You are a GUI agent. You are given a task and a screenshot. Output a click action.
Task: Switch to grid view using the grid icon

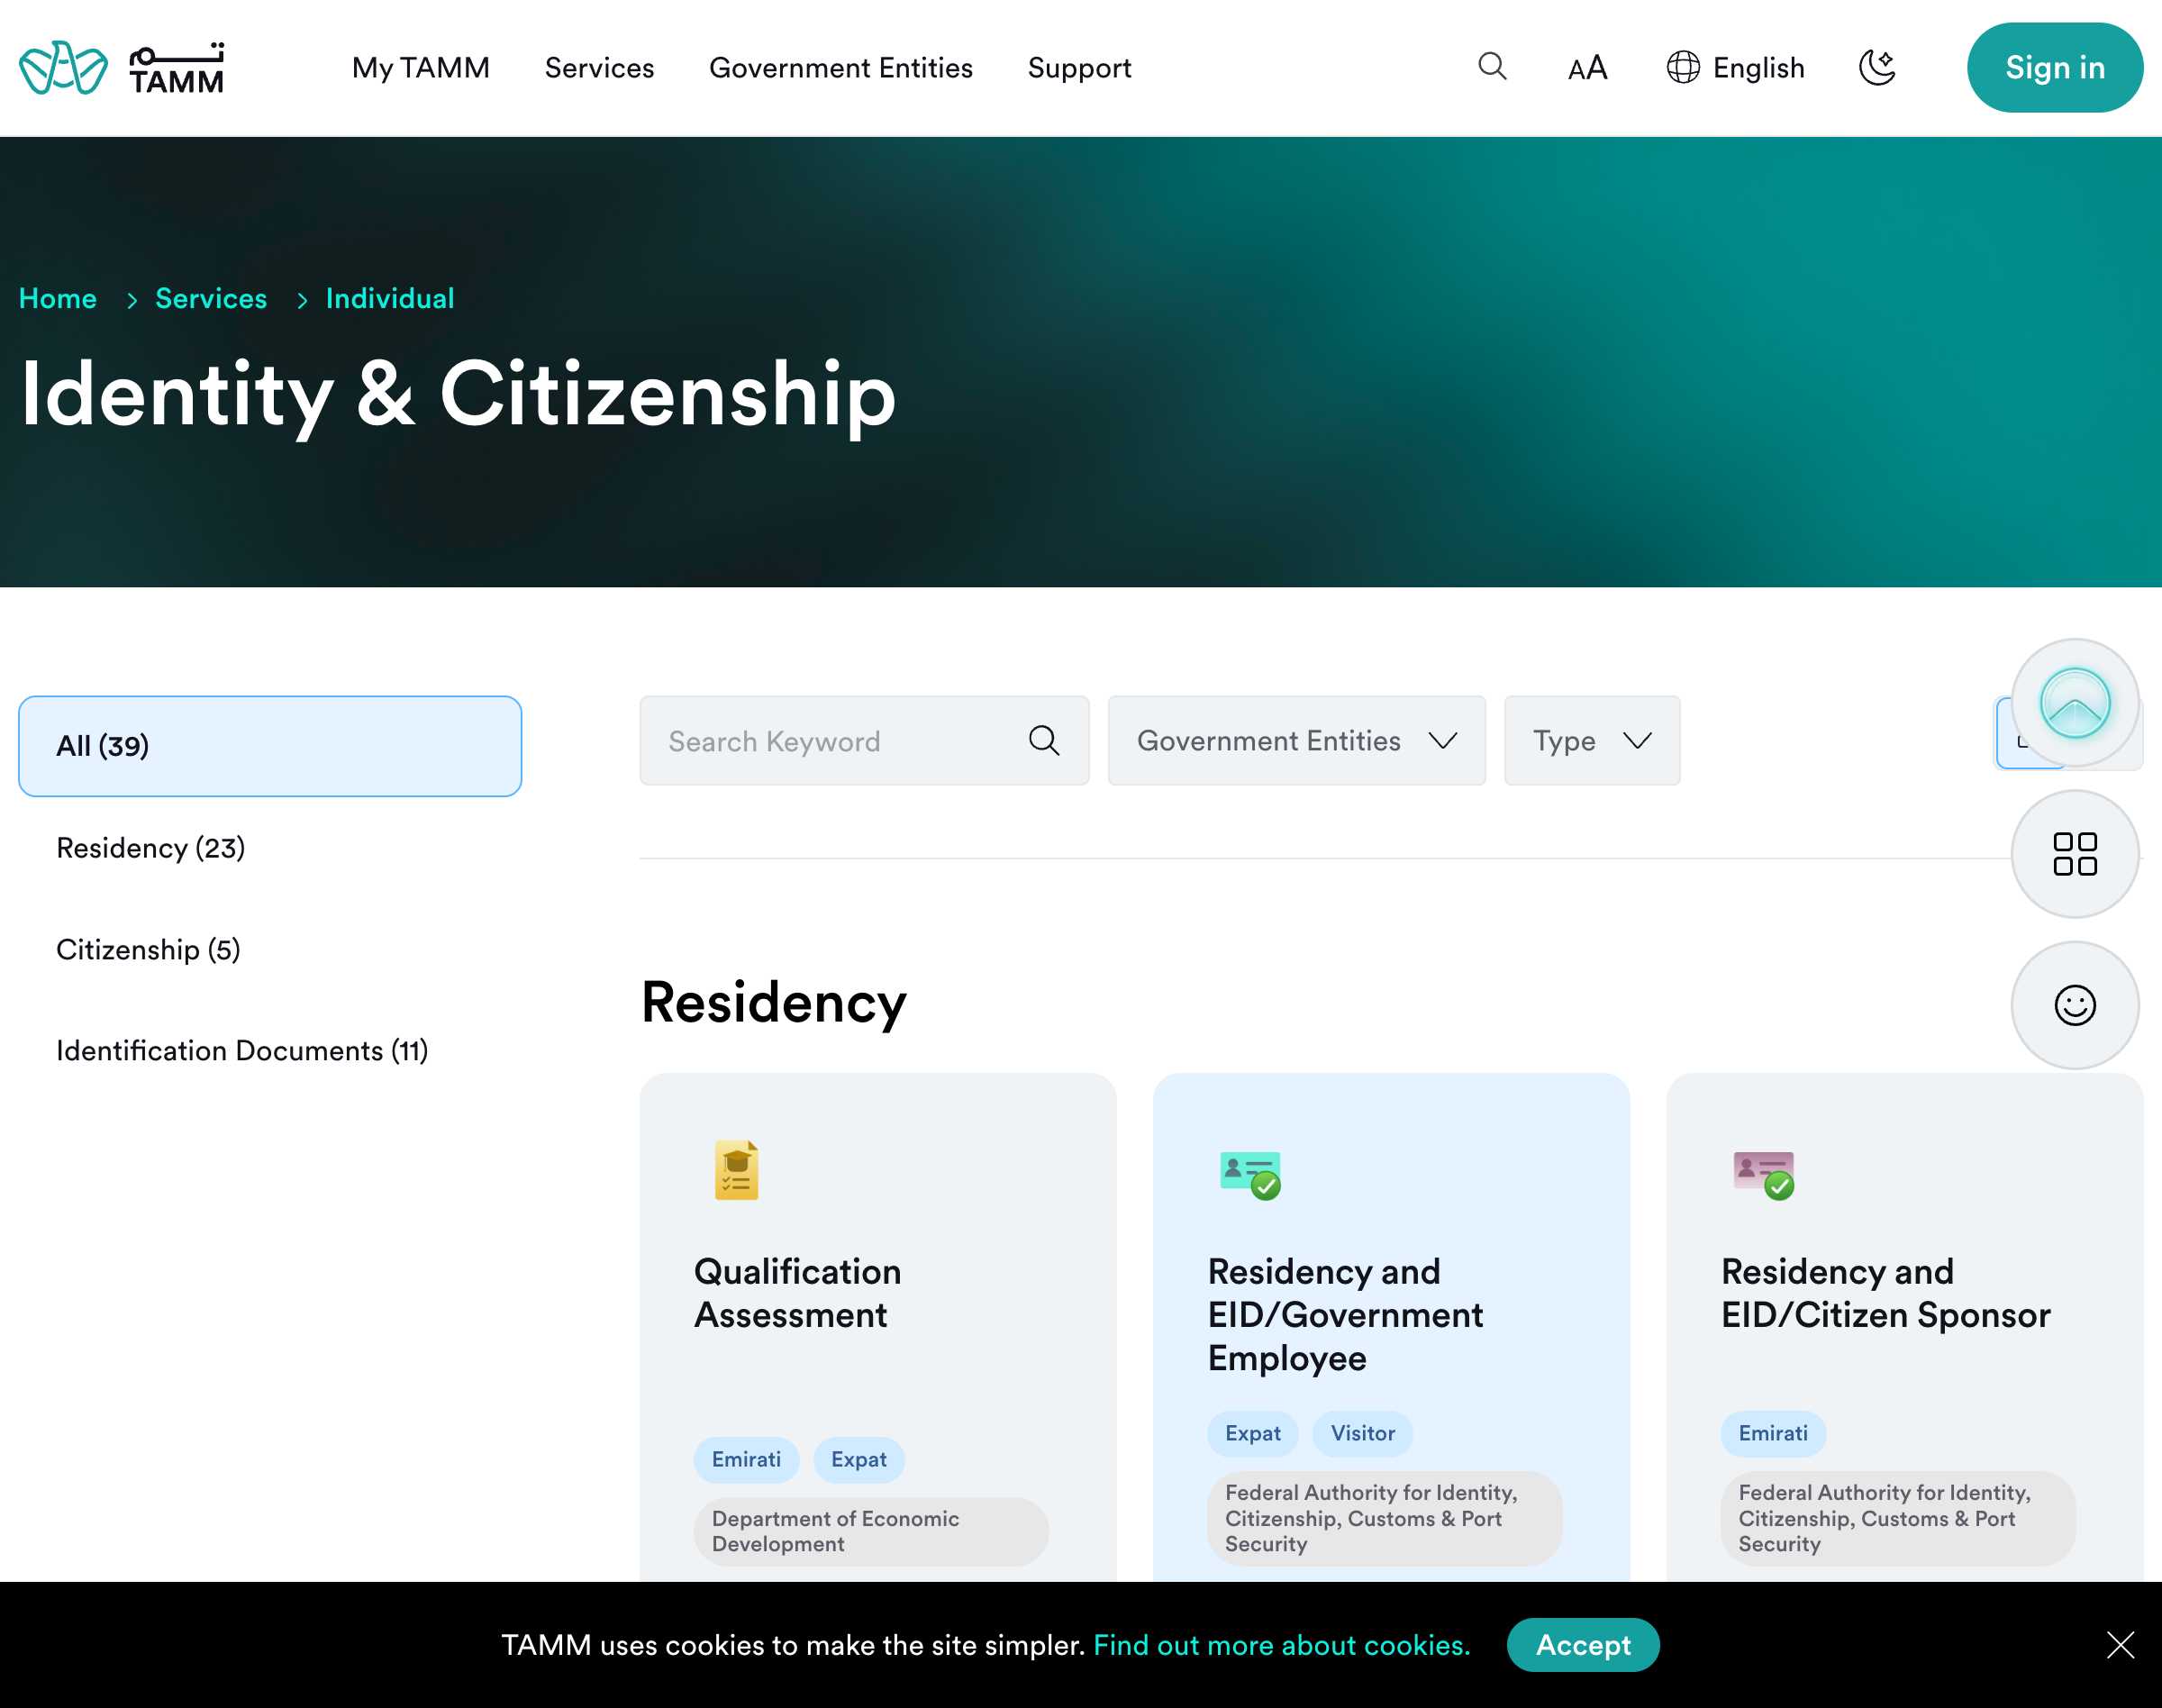coord(2075,855)
